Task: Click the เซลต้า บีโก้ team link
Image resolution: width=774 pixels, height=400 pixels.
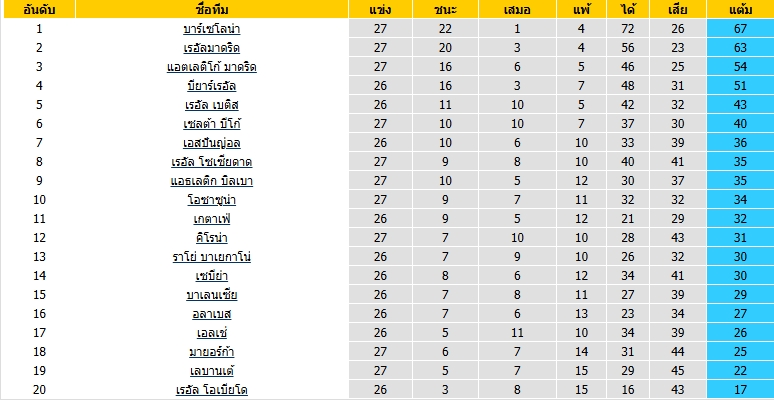Action: coord(211,123)
